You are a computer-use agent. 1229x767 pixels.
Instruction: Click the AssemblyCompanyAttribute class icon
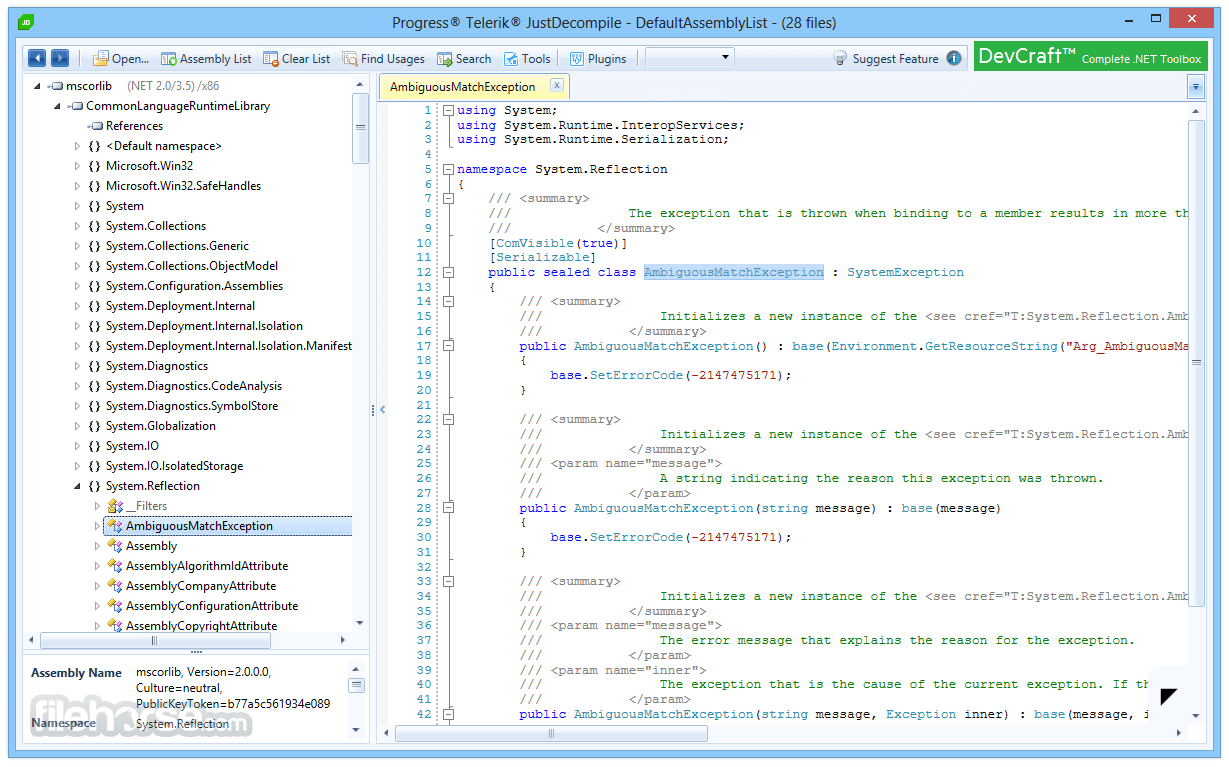[x=115, y=586]
